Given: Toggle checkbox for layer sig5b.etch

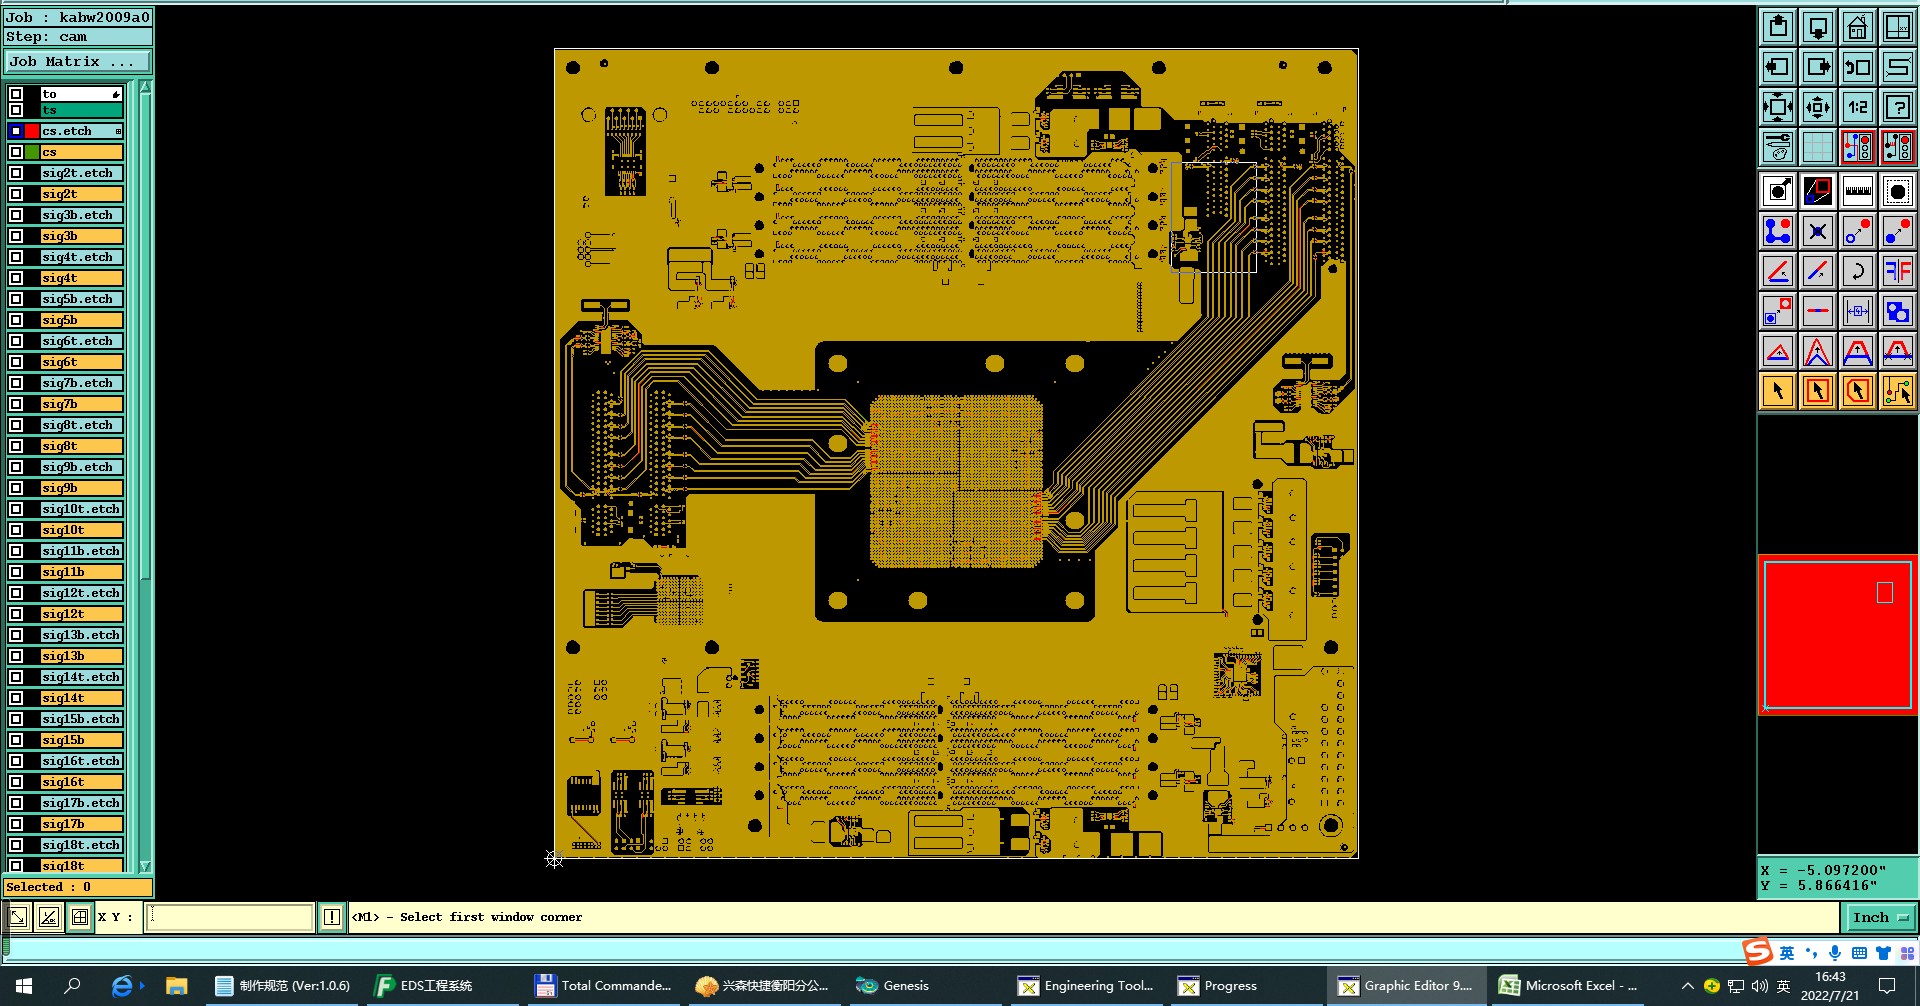Looking at the screenshot, I should click(x=16, y=299).
